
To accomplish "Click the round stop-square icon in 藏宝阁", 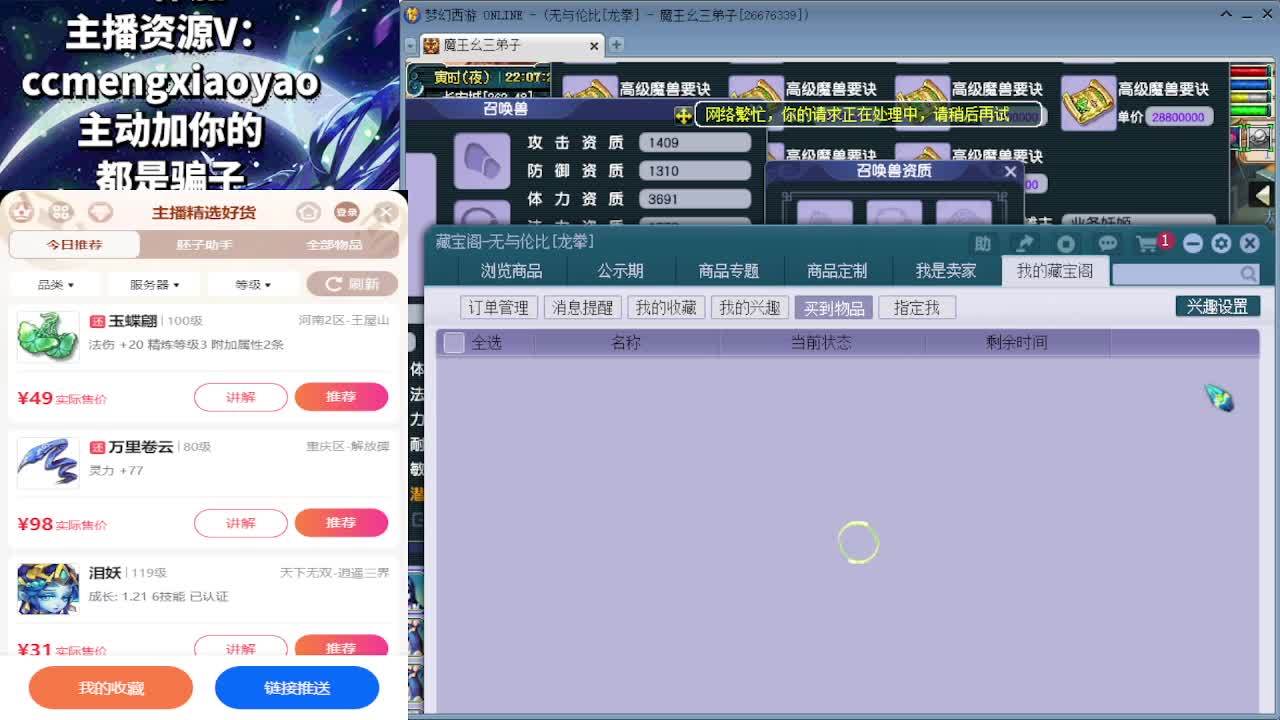I will pyautogui.click(x=1066, y=243).
